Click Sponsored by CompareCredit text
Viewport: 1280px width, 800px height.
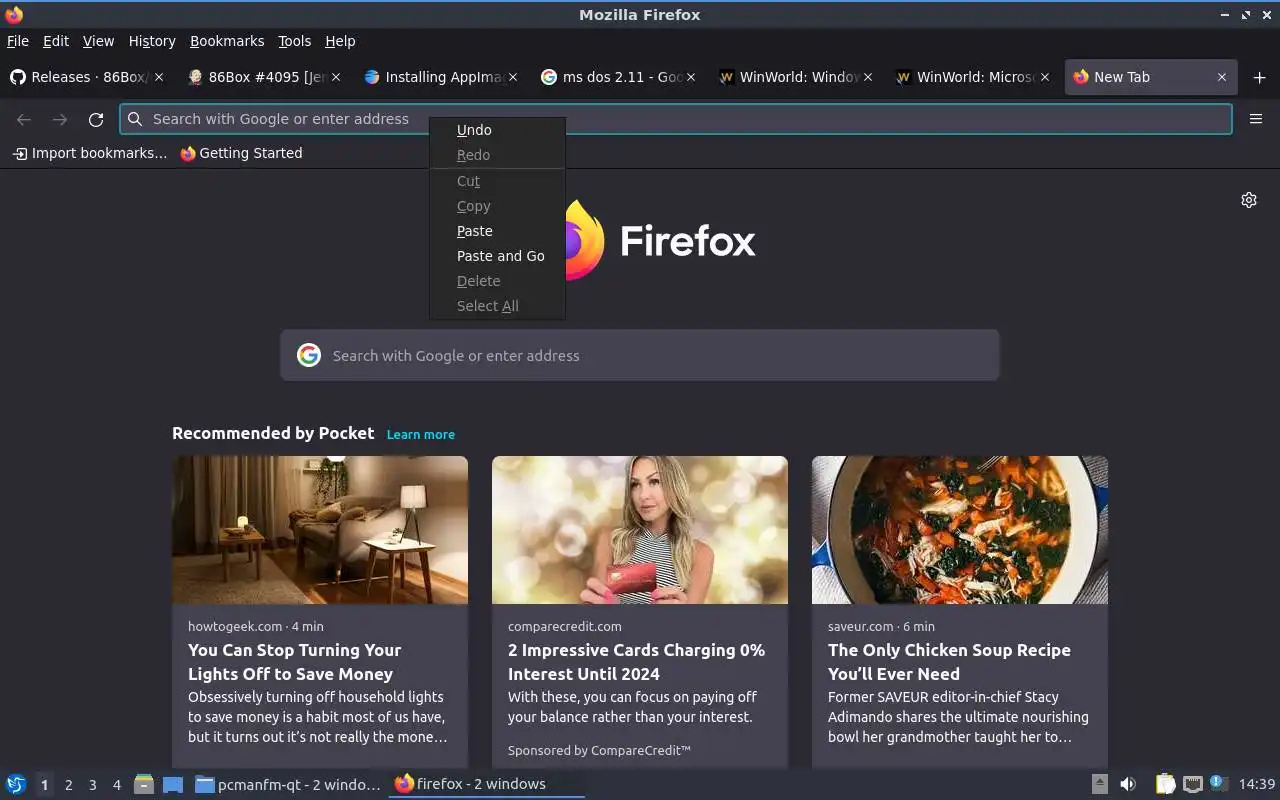[599, 750]
